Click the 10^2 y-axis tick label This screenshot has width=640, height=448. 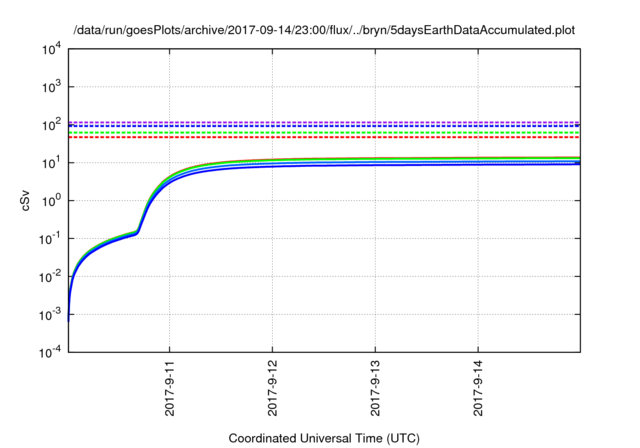52,125
